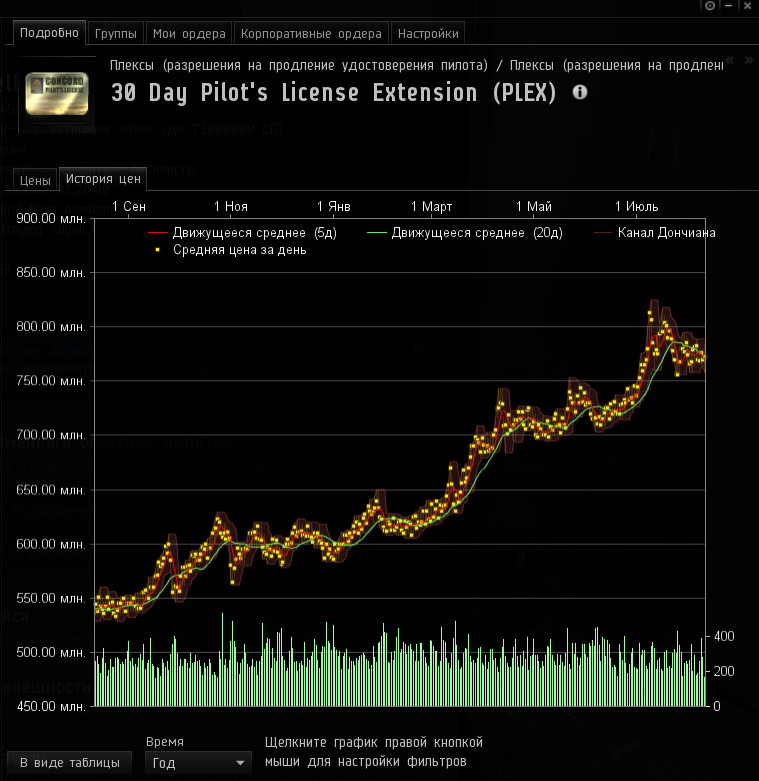Click the Время label above the dropdown
Image resolution: width=759 pixels, height=781 pixels.
coord(165,742)
